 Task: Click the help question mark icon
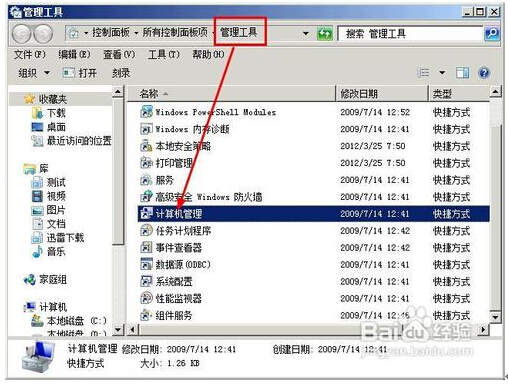pyautogui.click(x=484, y=73)
